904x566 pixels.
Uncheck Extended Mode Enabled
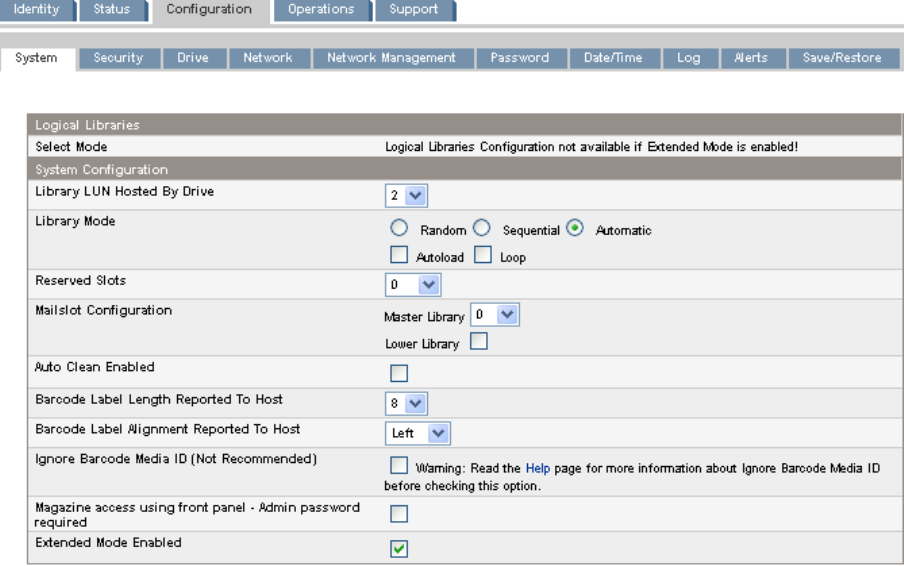(398, 547)
